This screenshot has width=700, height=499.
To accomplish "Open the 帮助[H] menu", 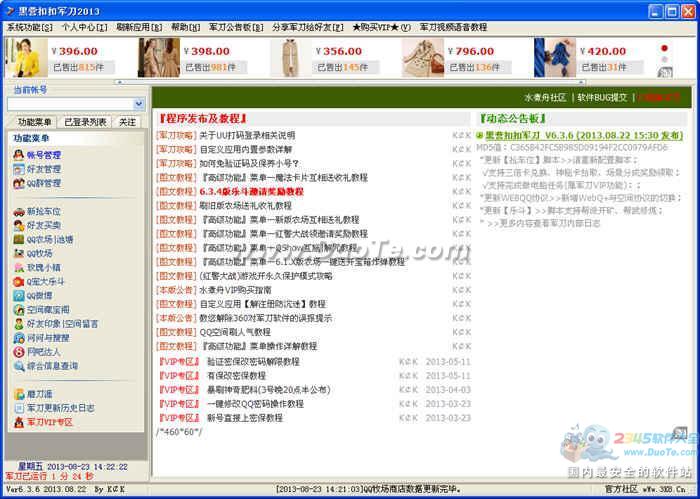I will tap(186, 27).
